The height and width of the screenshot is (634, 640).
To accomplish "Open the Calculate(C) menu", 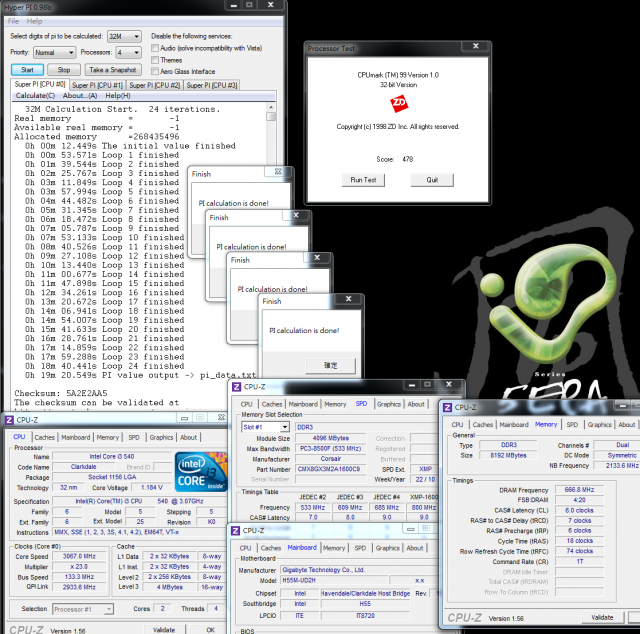I will (x=35, y=96).
